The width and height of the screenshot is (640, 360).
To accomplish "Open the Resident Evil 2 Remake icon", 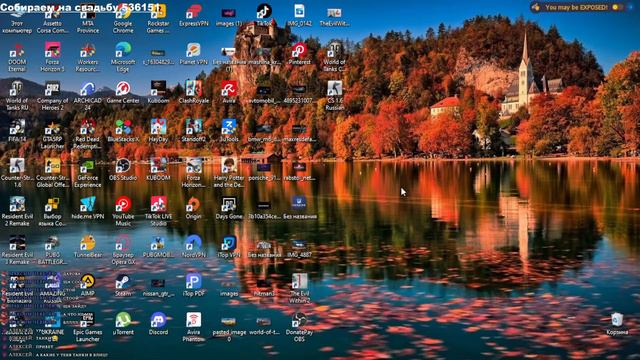I will pyautogui.click(x=17, y=212).
